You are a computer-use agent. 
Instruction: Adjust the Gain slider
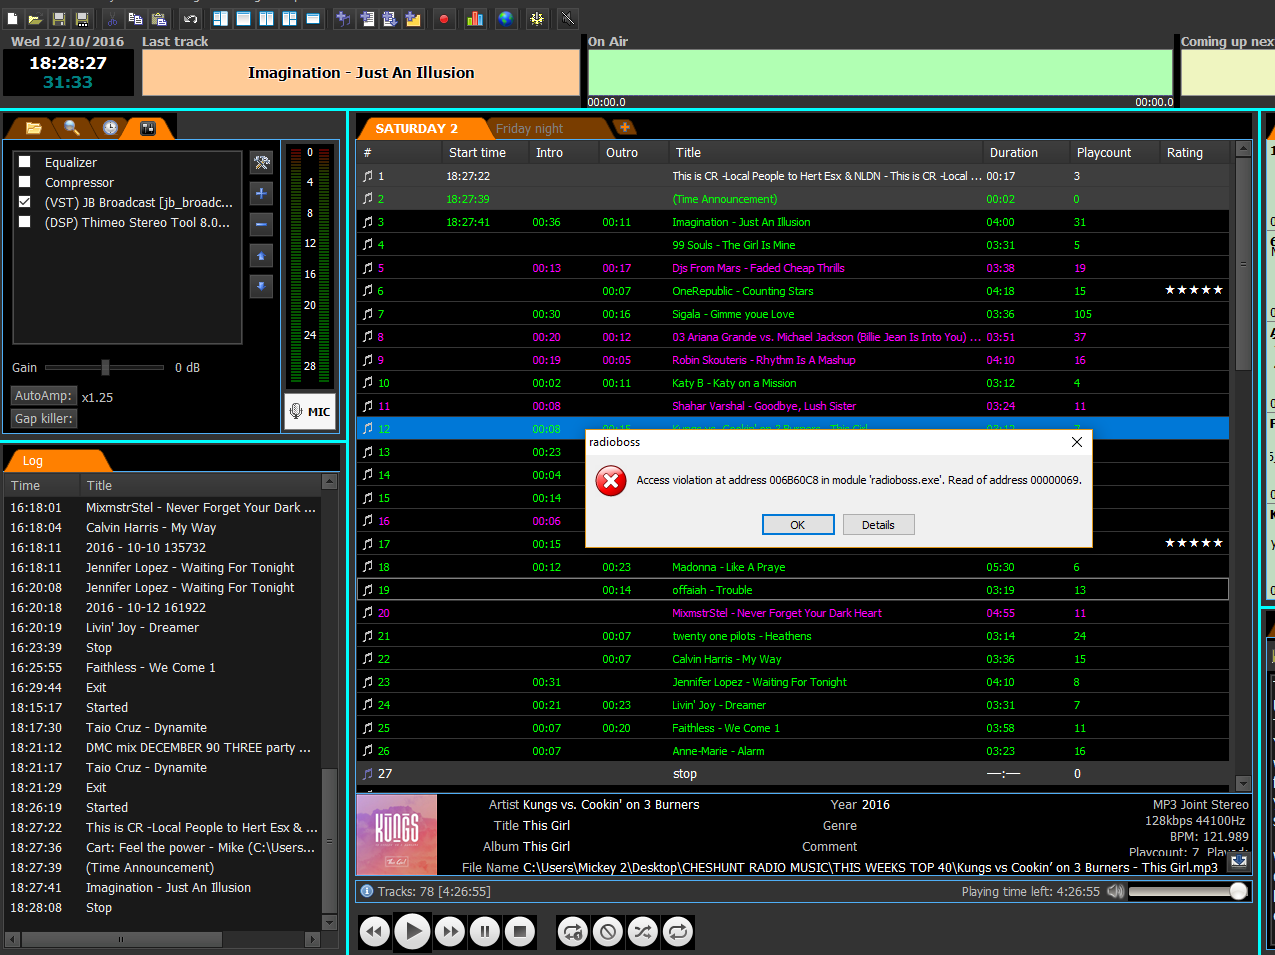coord(104,367)
